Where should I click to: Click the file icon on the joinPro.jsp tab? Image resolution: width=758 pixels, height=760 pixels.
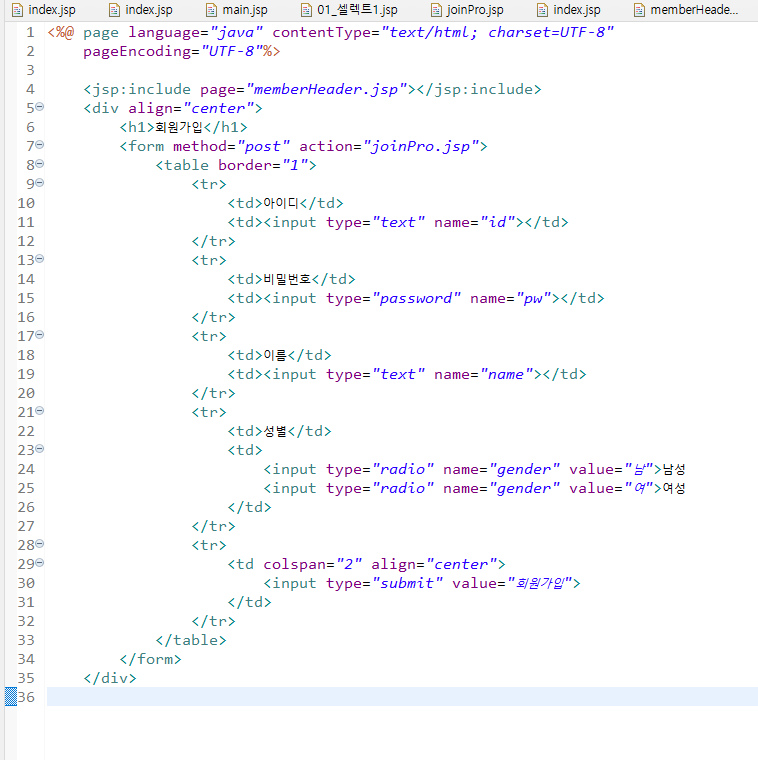pos(436,10)
